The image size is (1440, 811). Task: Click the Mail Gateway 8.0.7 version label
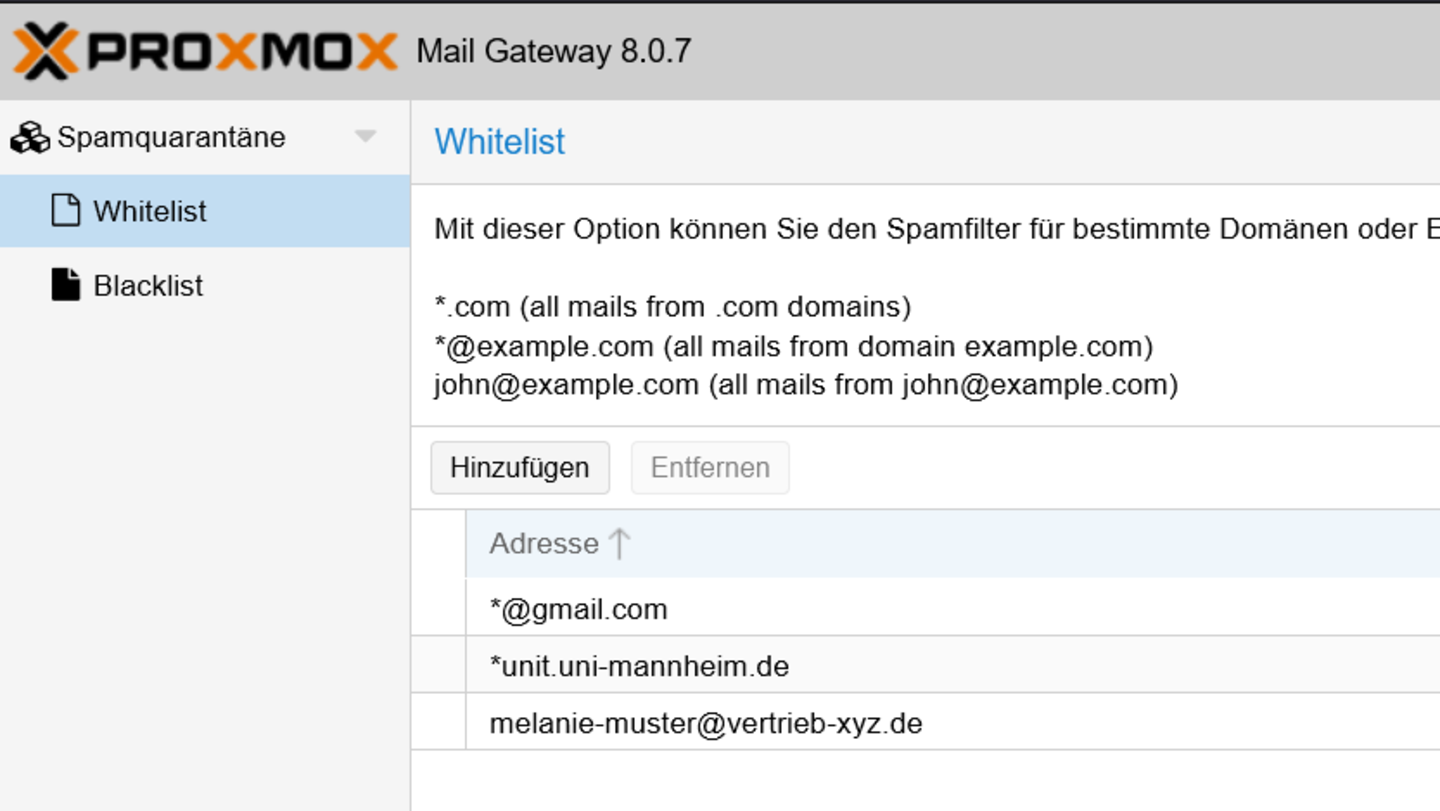(554, 51)
